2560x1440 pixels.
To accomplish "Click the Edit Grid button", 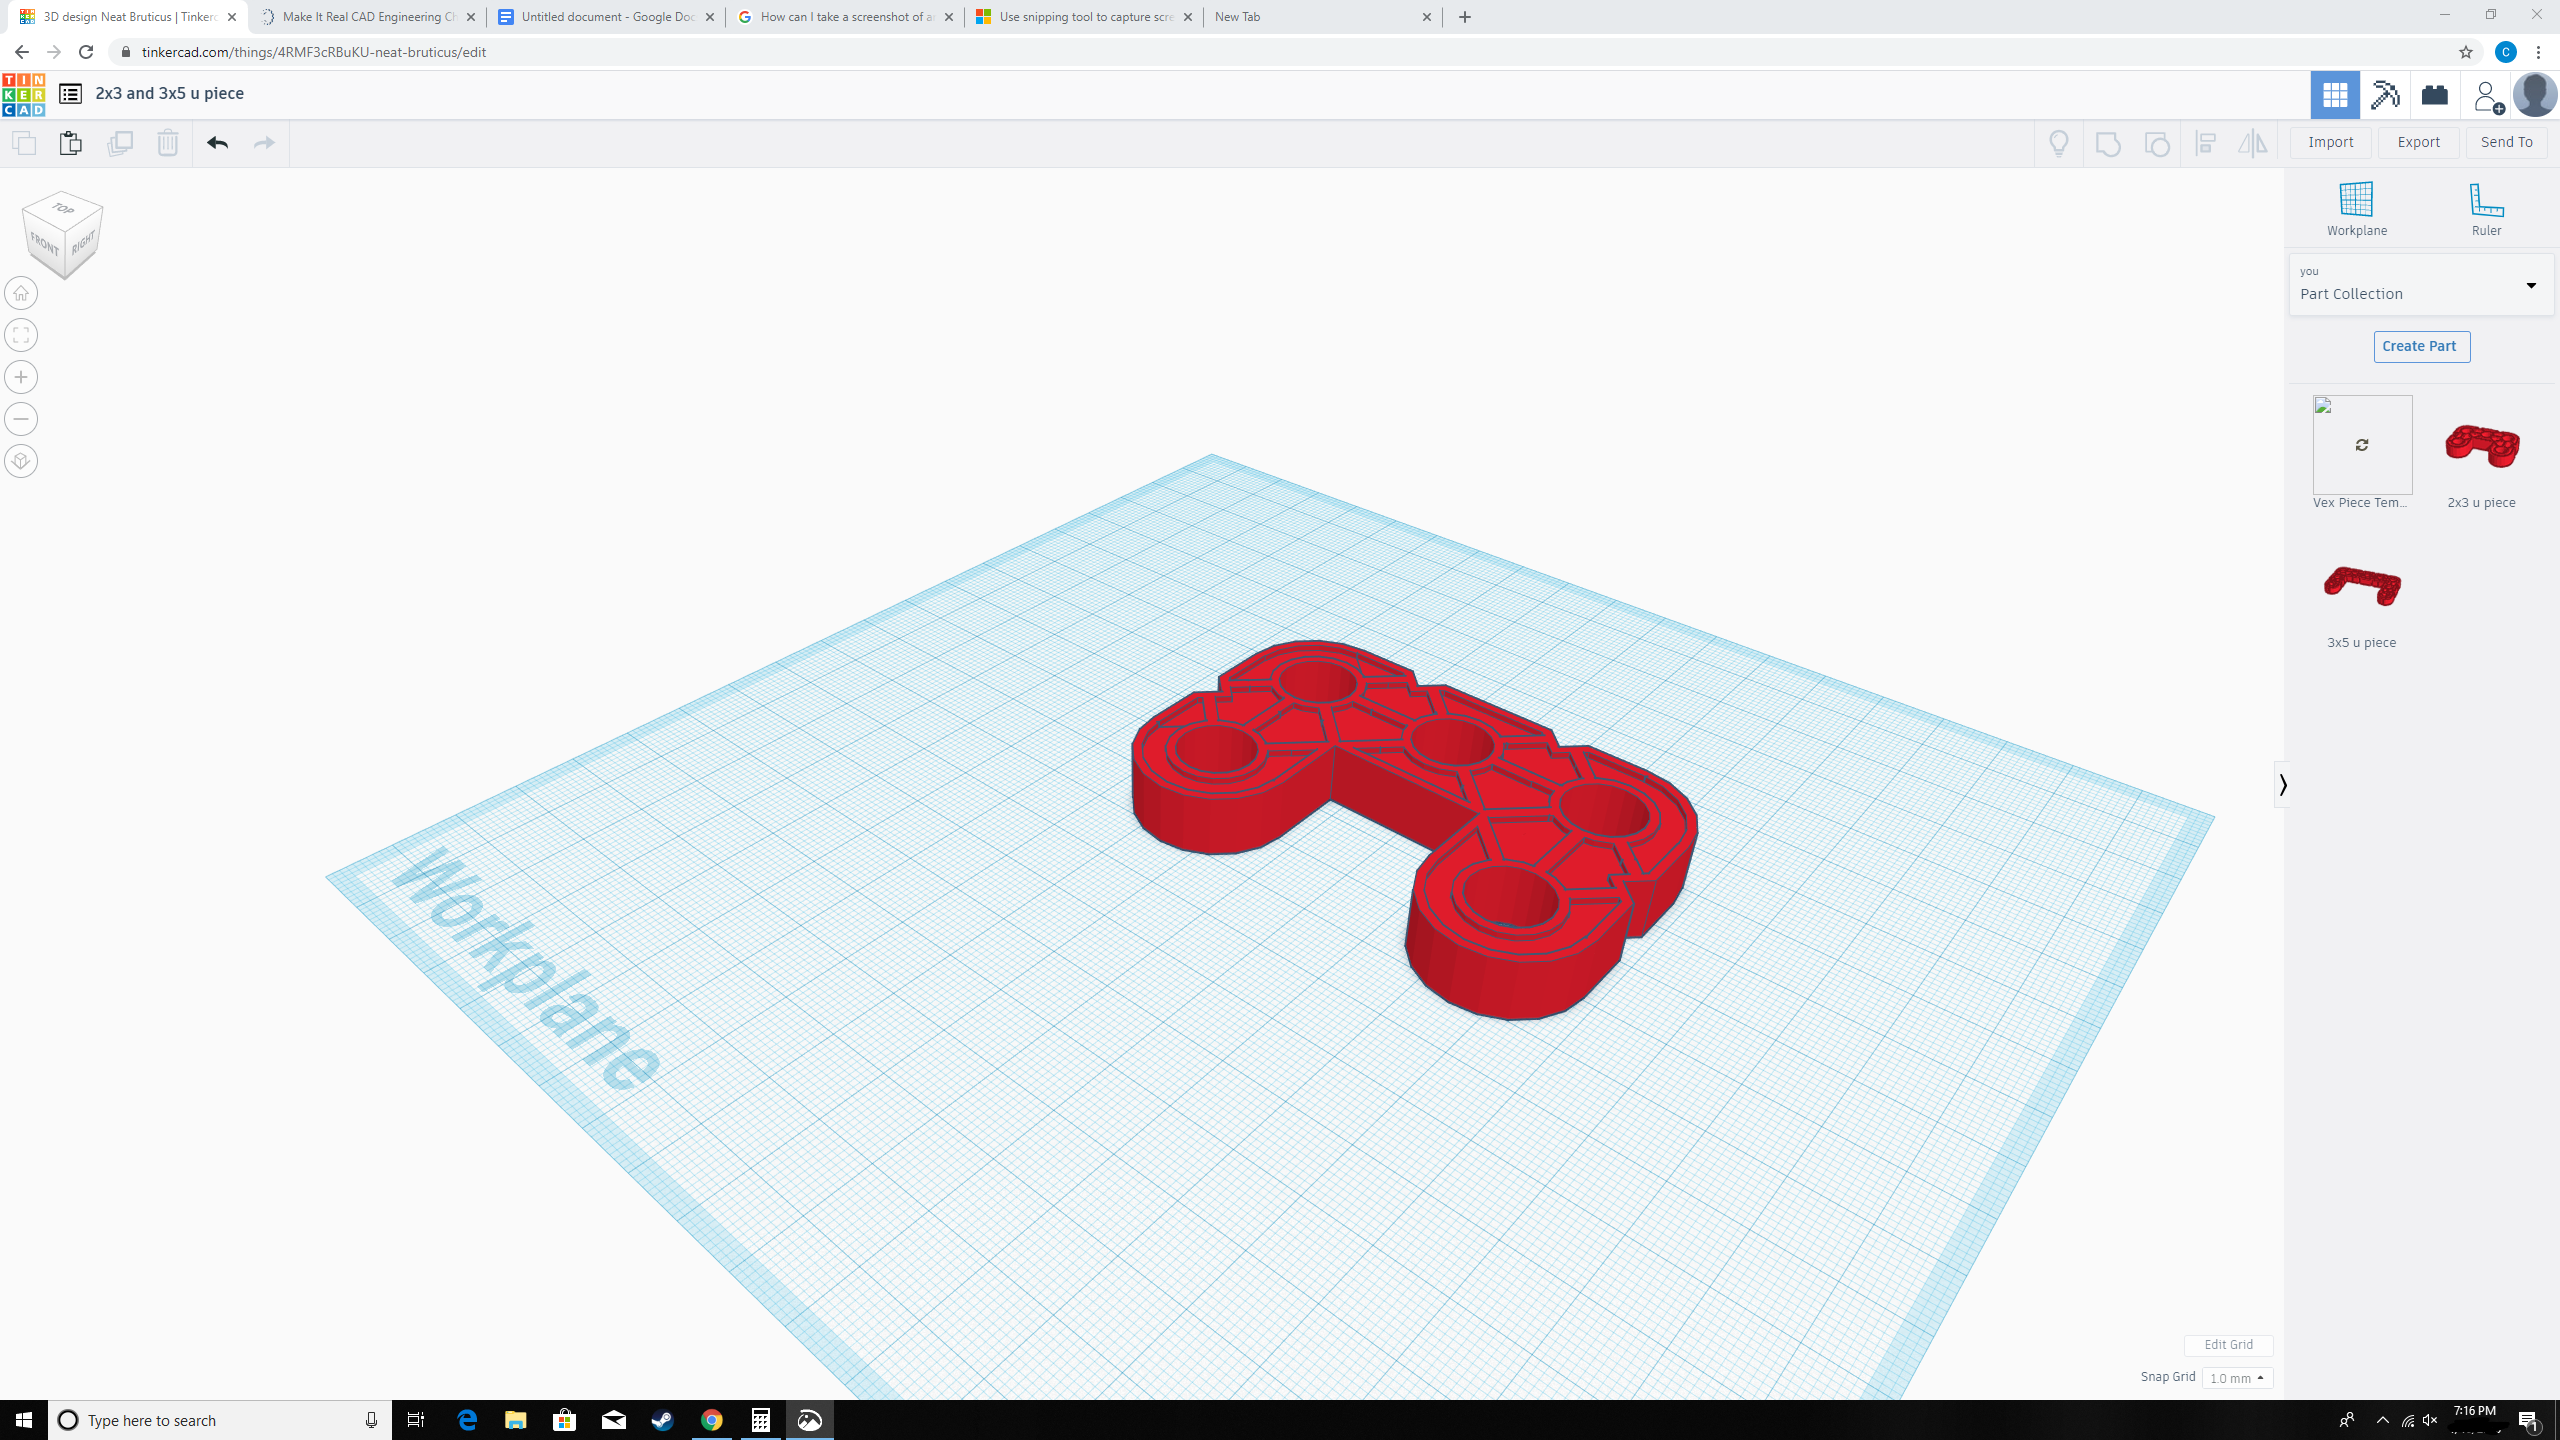I will point(2228,1345).
